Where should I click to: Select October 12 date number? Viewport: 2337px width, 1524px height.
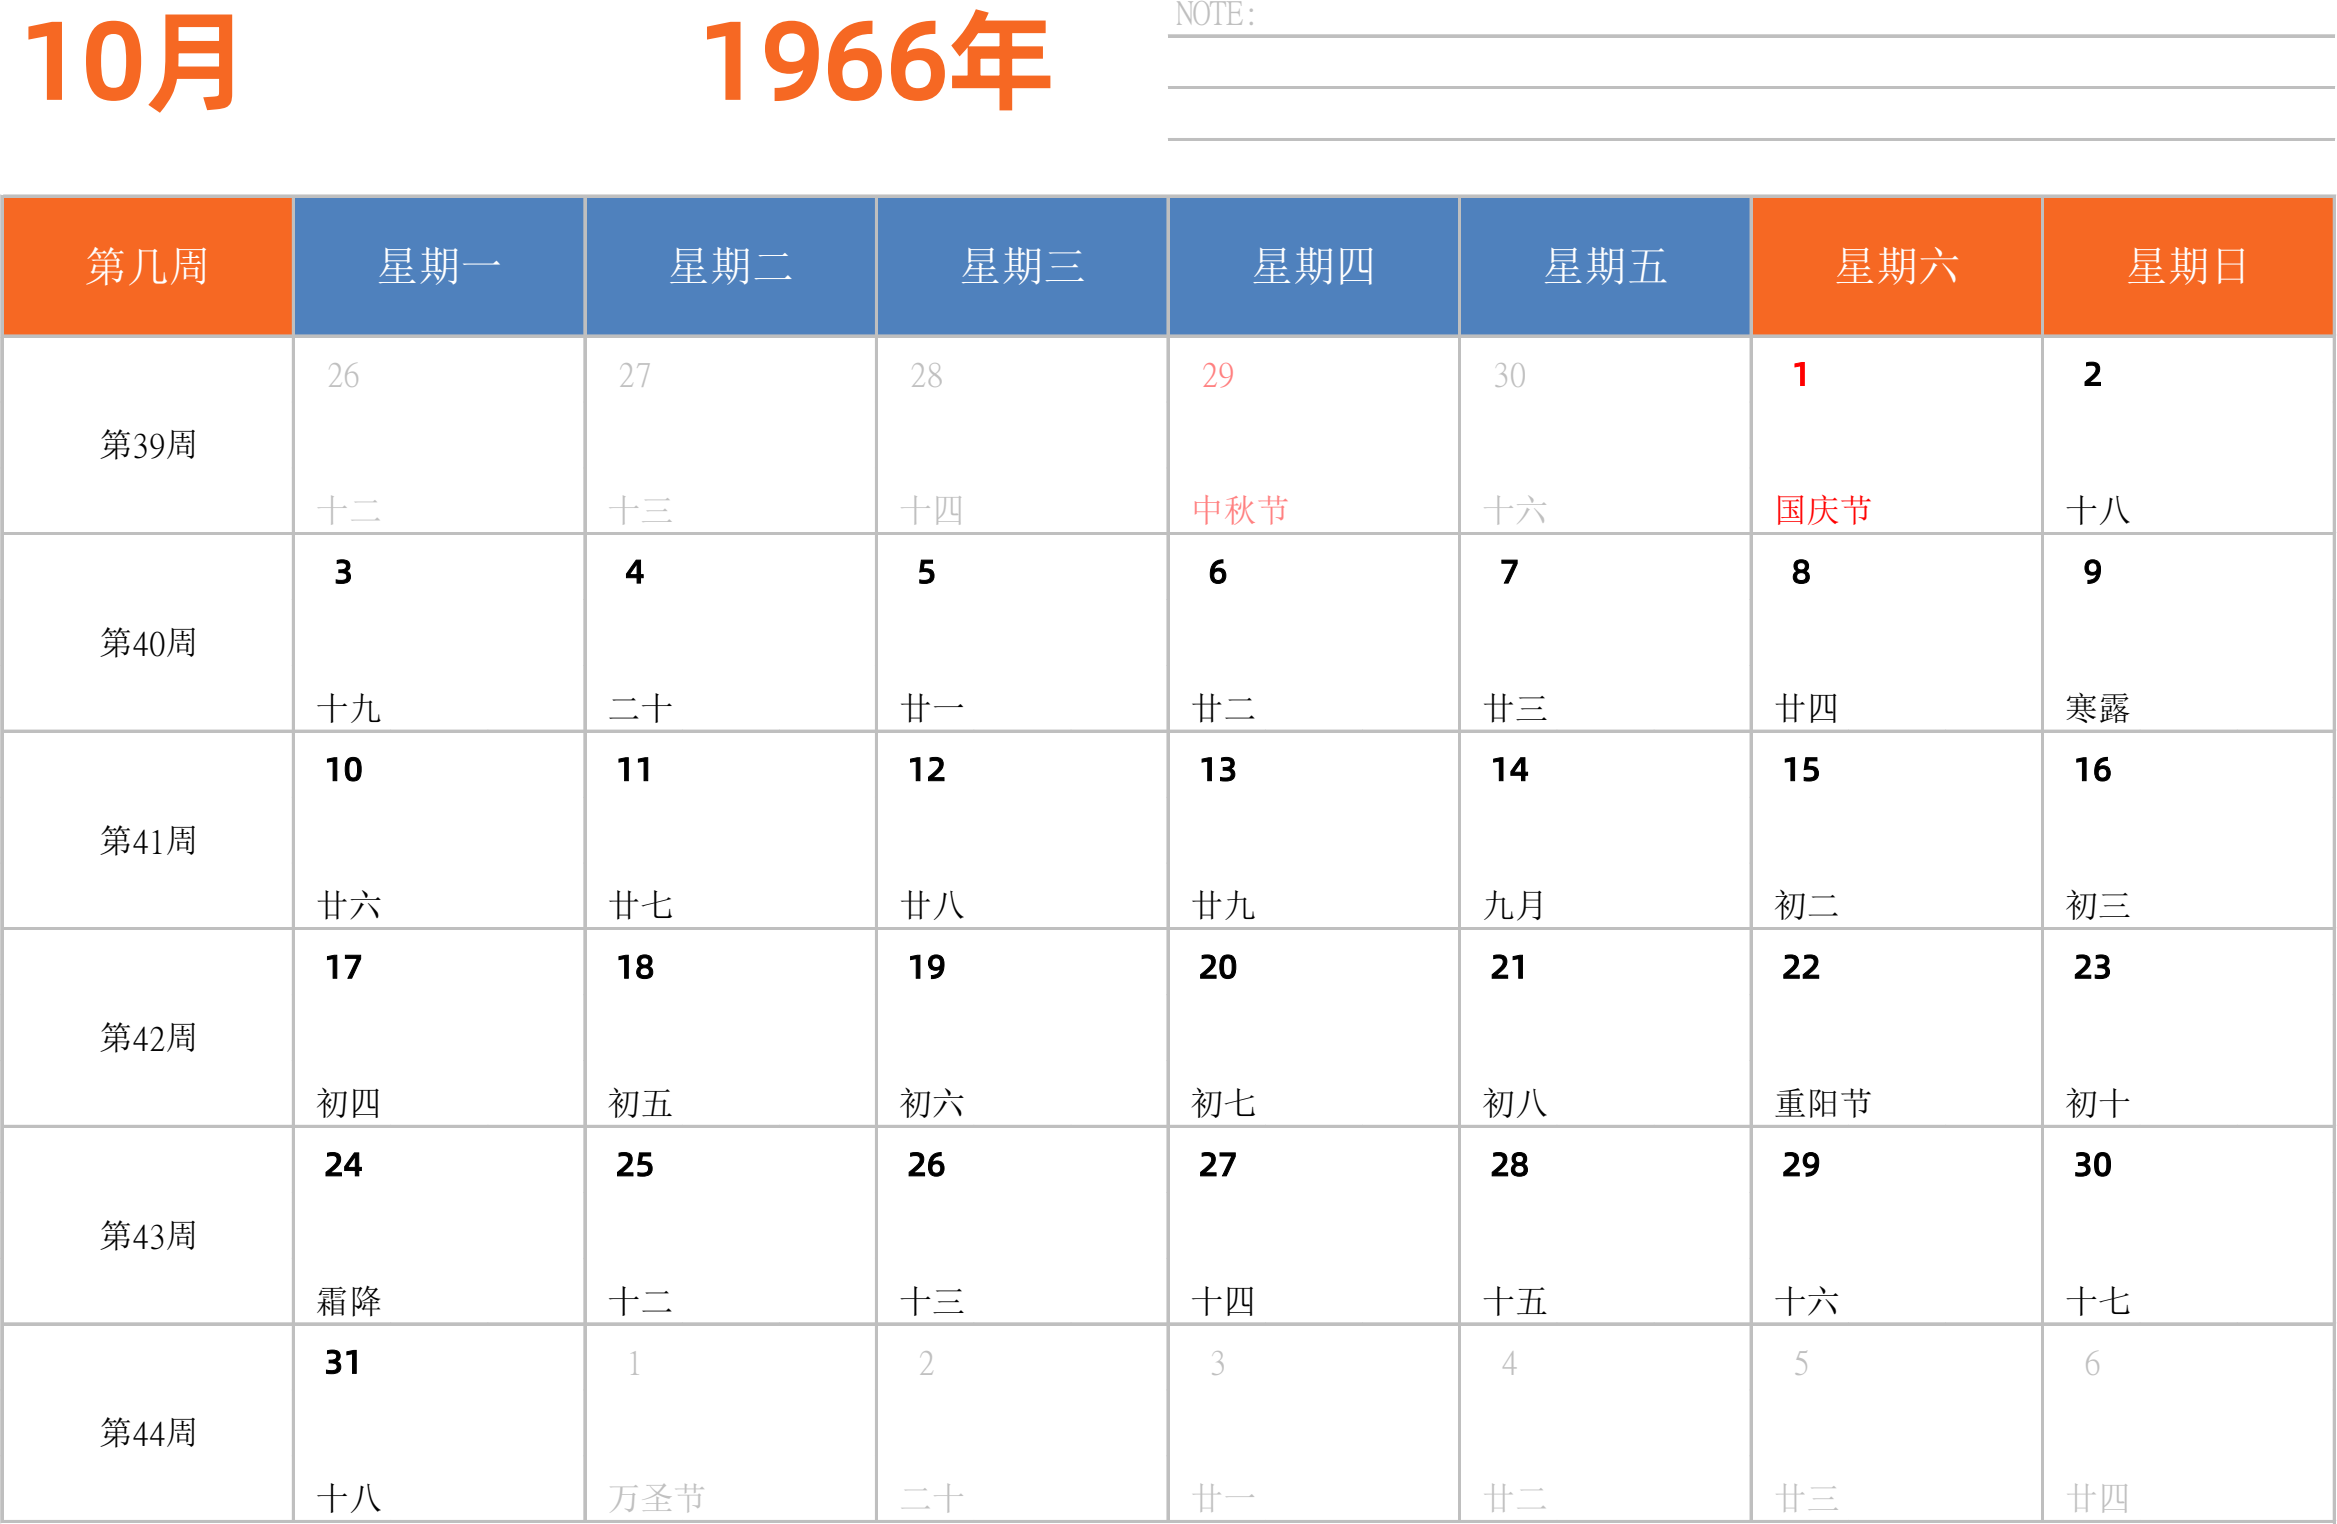926,770
